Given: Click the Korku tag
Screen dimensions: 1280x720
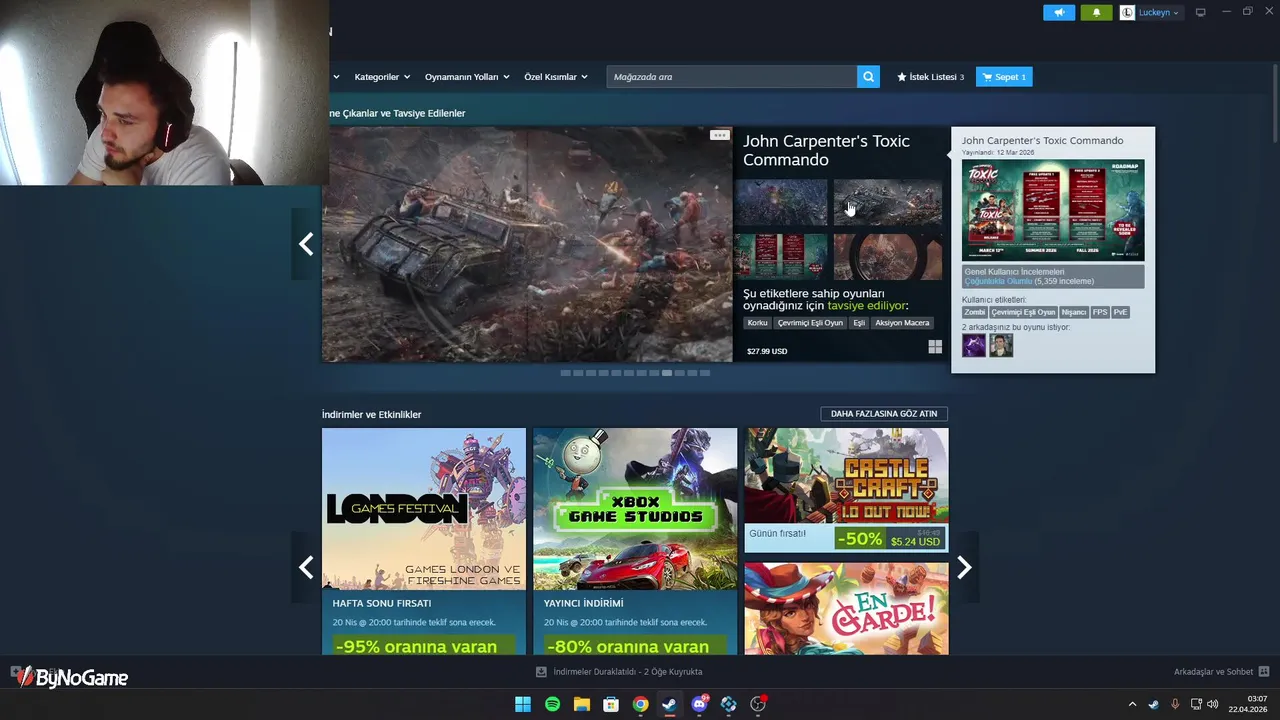Looking at the screenshot, I should (x=757, y=323).
